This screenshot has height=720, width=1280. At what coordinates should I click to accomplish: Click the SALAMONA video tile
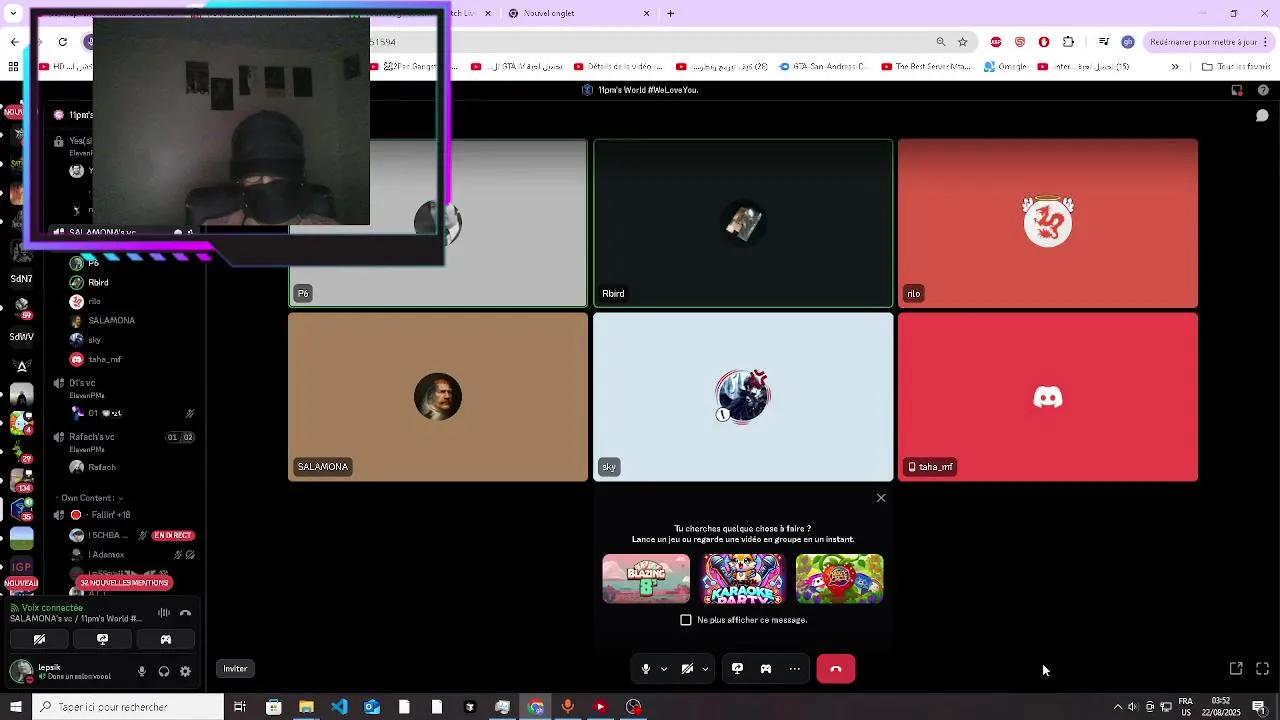click(x=438, y=397)
